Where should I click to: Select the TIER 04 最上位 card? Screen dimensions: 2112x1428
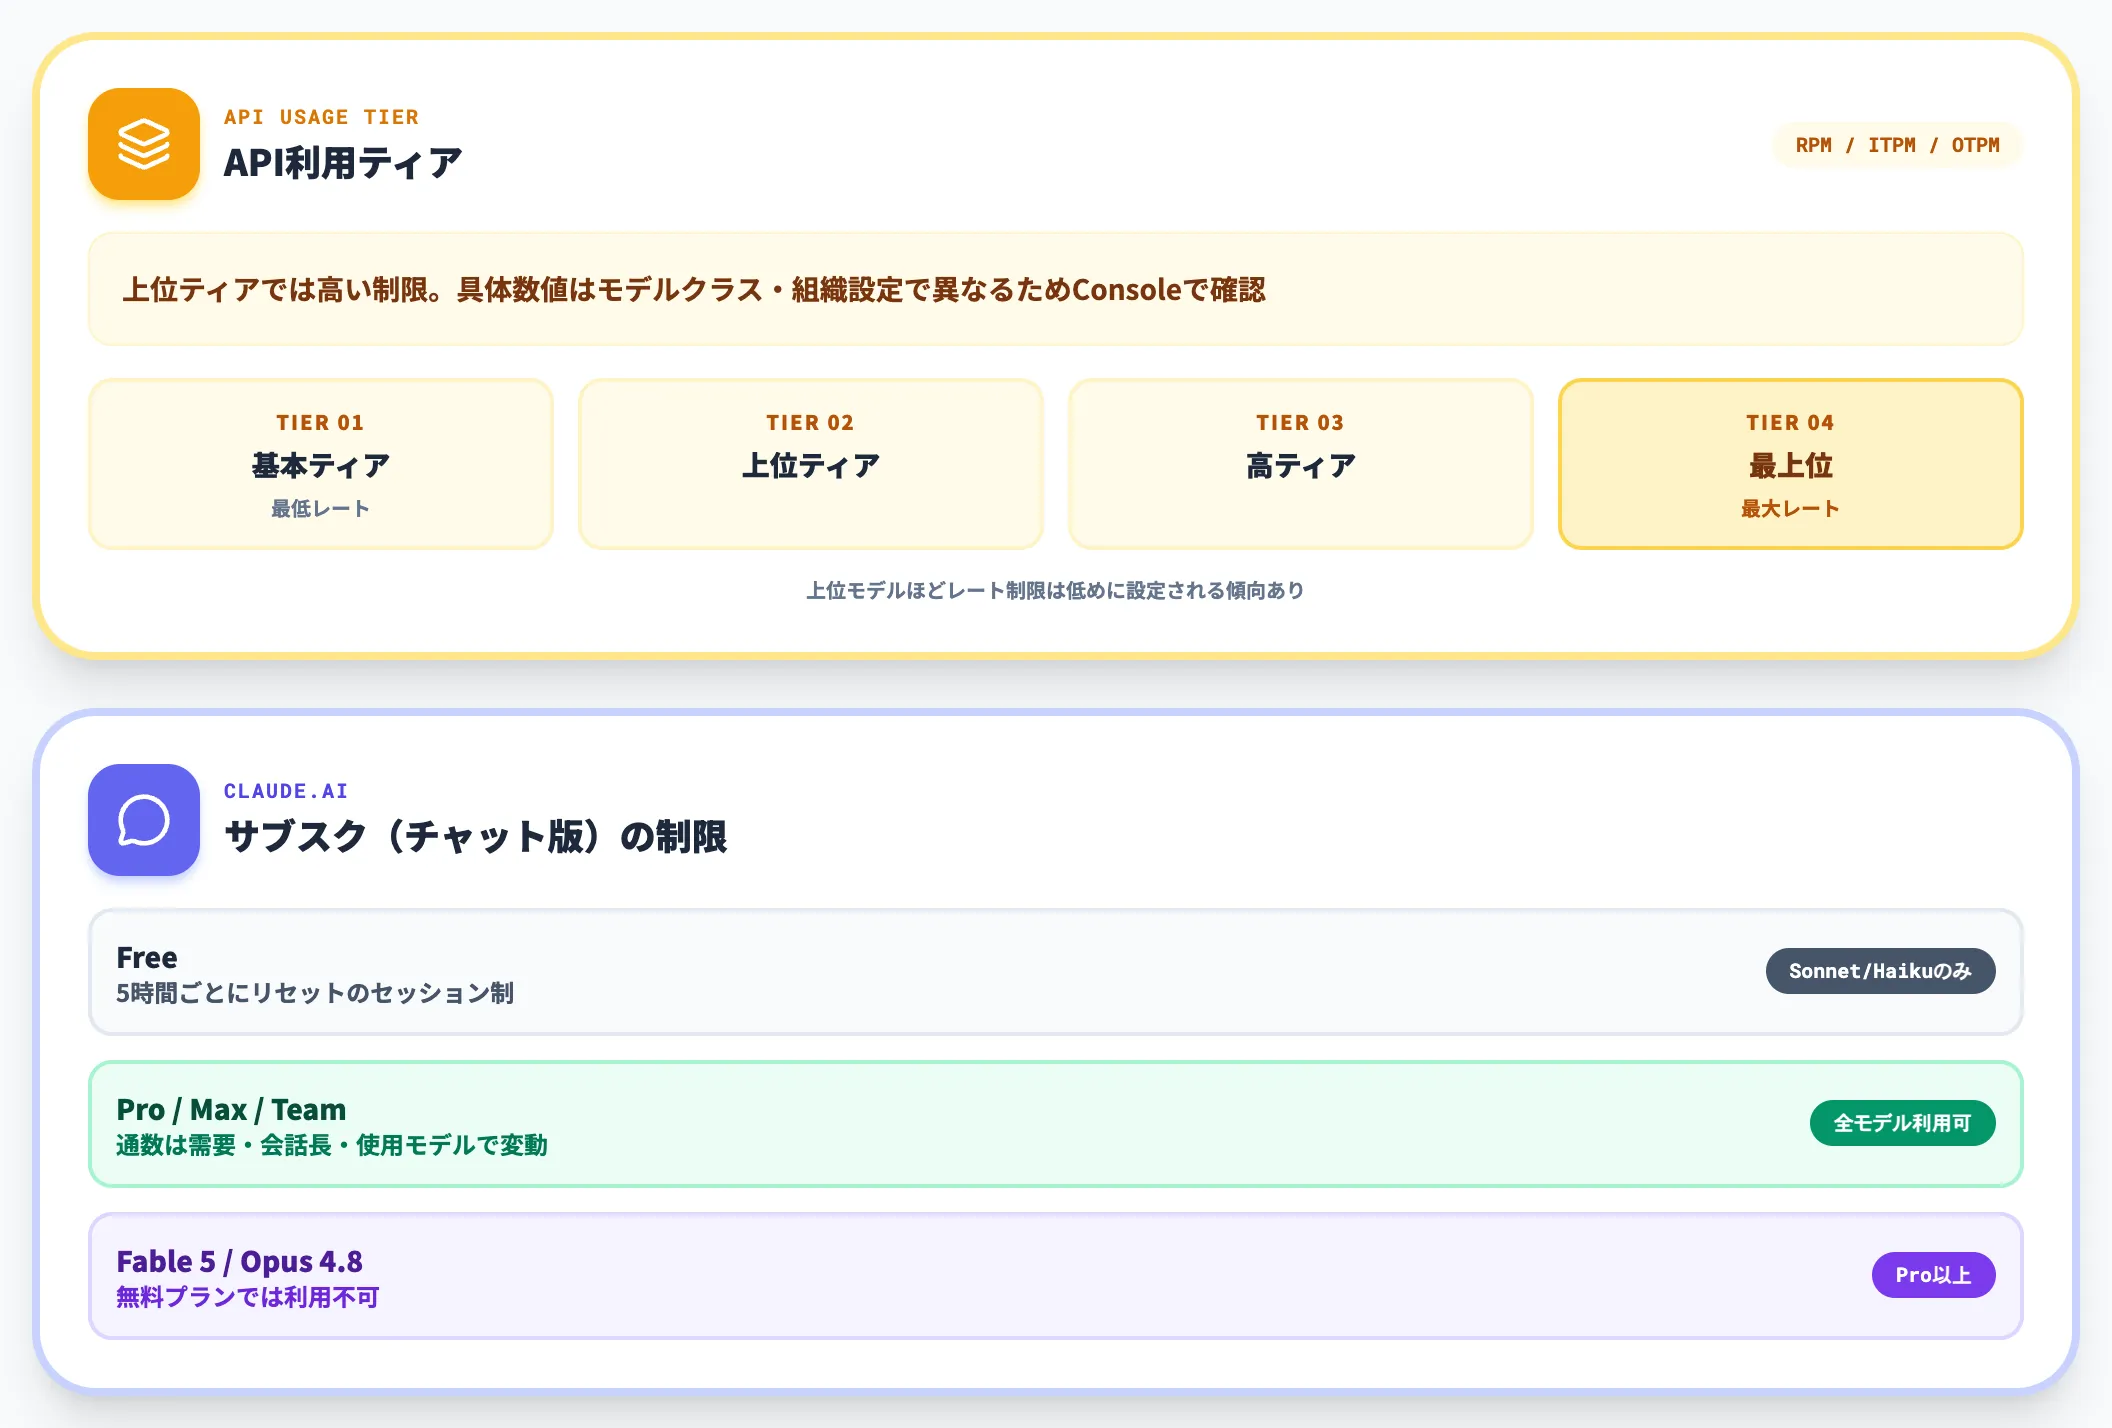click(1791, 464)
